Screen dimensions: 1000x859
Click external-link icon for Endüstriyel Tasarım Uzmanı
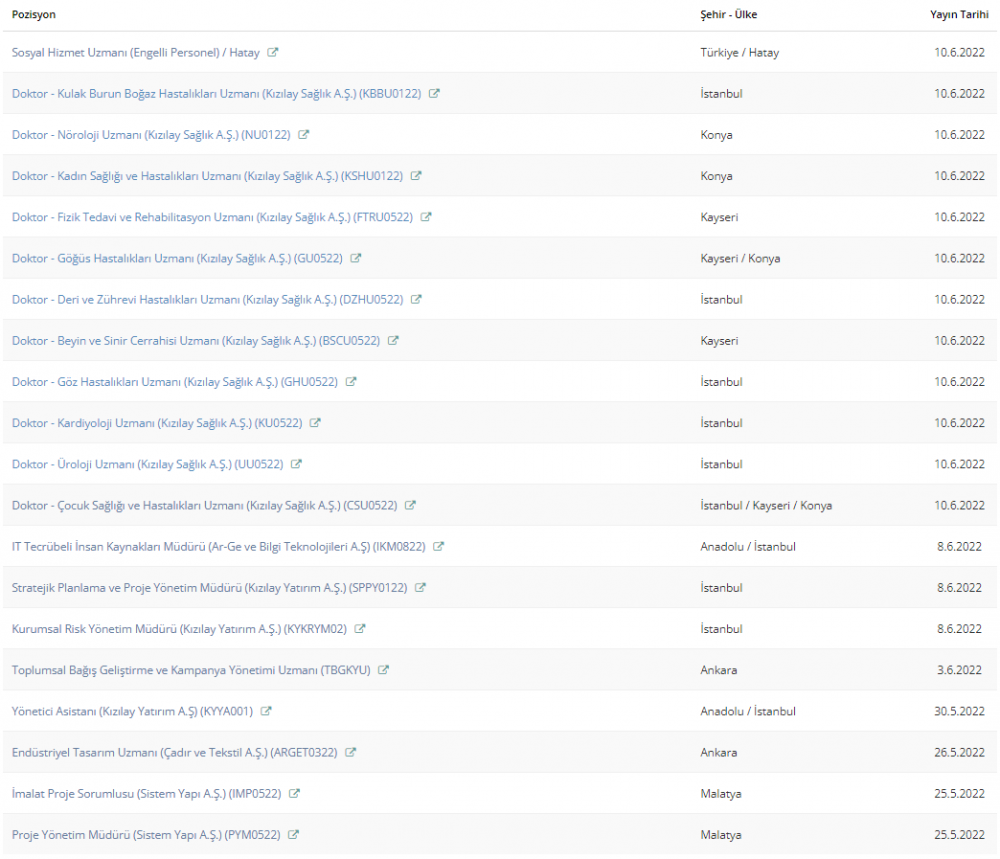point(350,753)
